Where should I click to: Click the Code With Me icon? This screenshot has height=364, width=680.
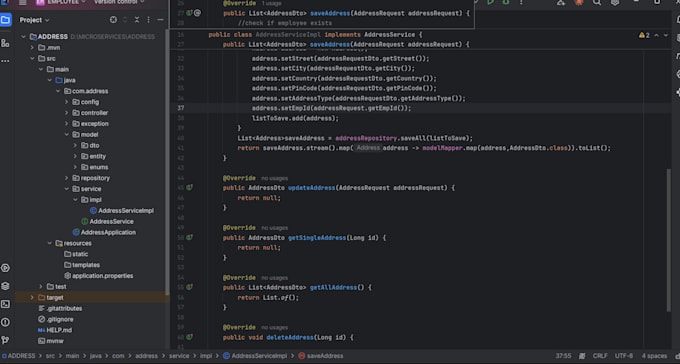tap(561, 2)
